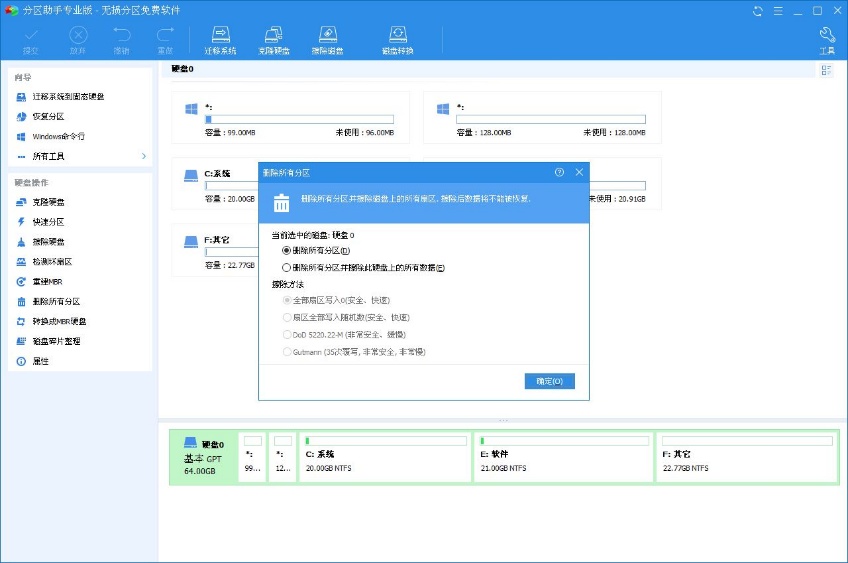
Task: Click the F:其它 partition card
Action: [x=215, y=250]
